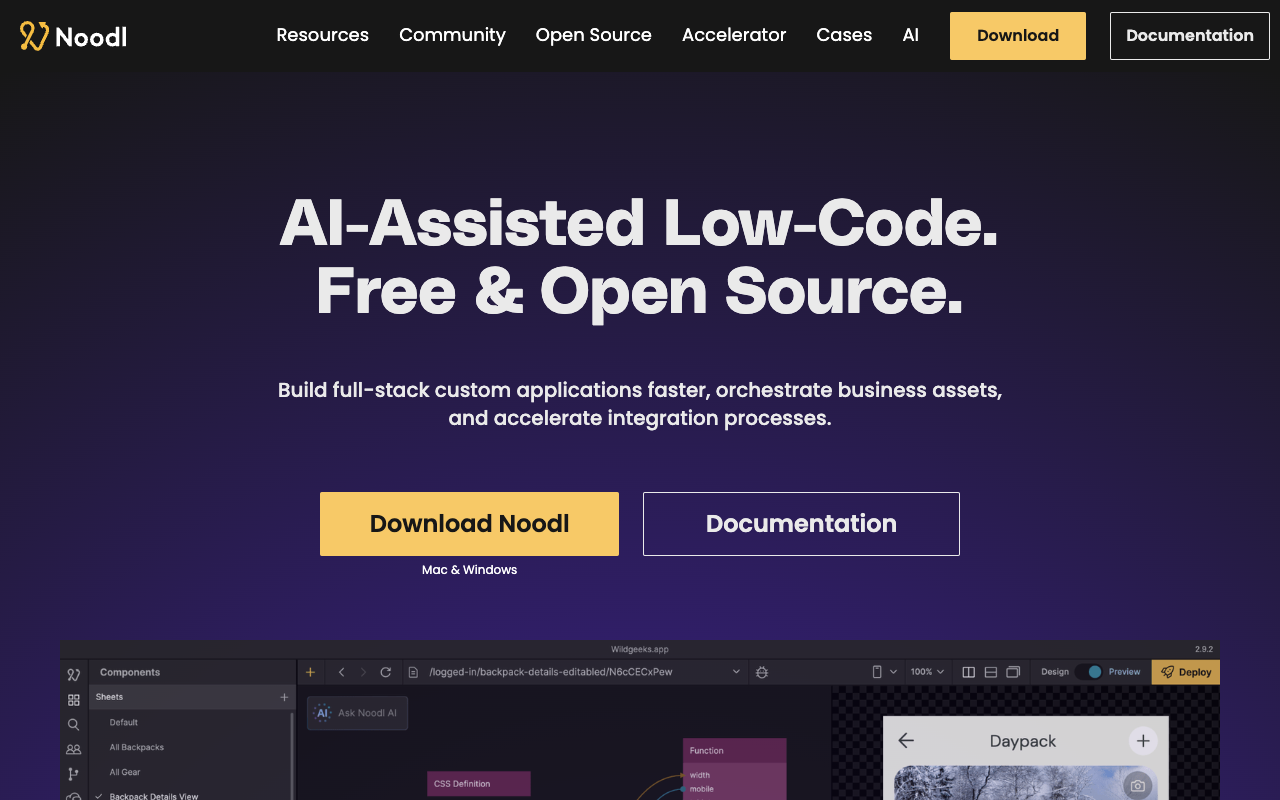Open the Search icon in editor sidebar
The image size is (1280, 800).
pos(73,724)
